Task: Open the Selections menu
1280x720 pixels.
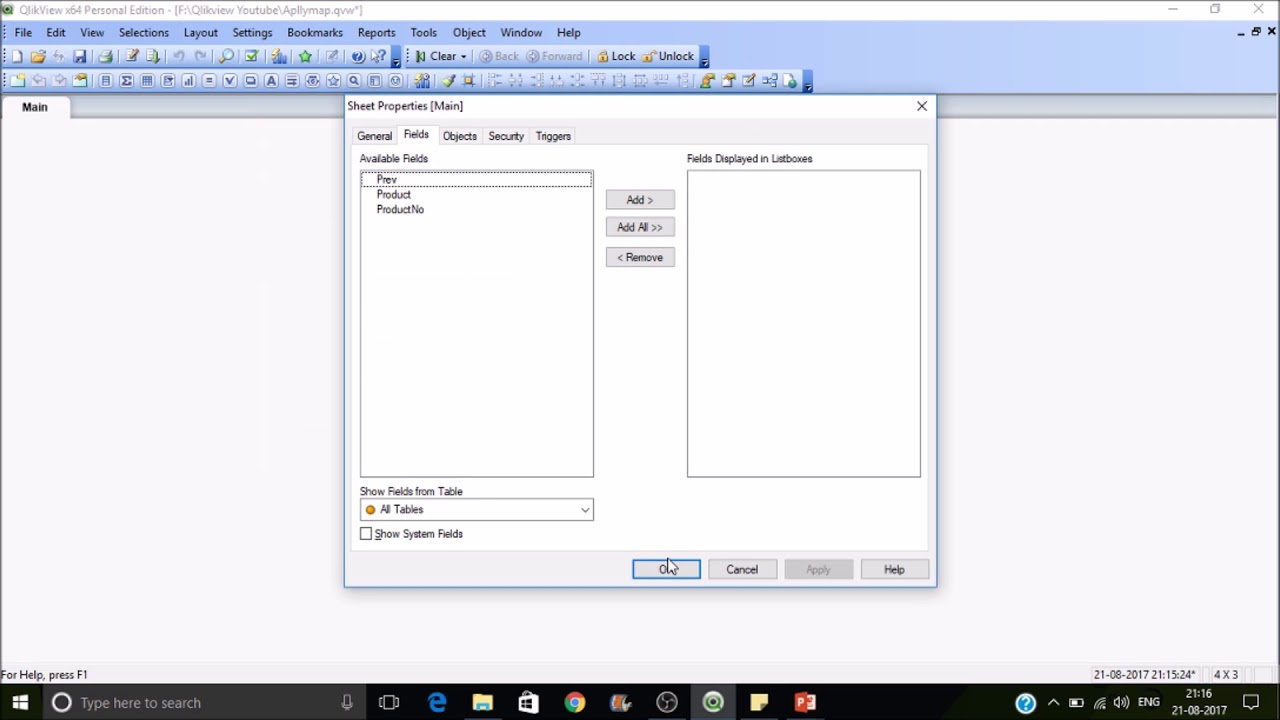Action: pos(144,32)
